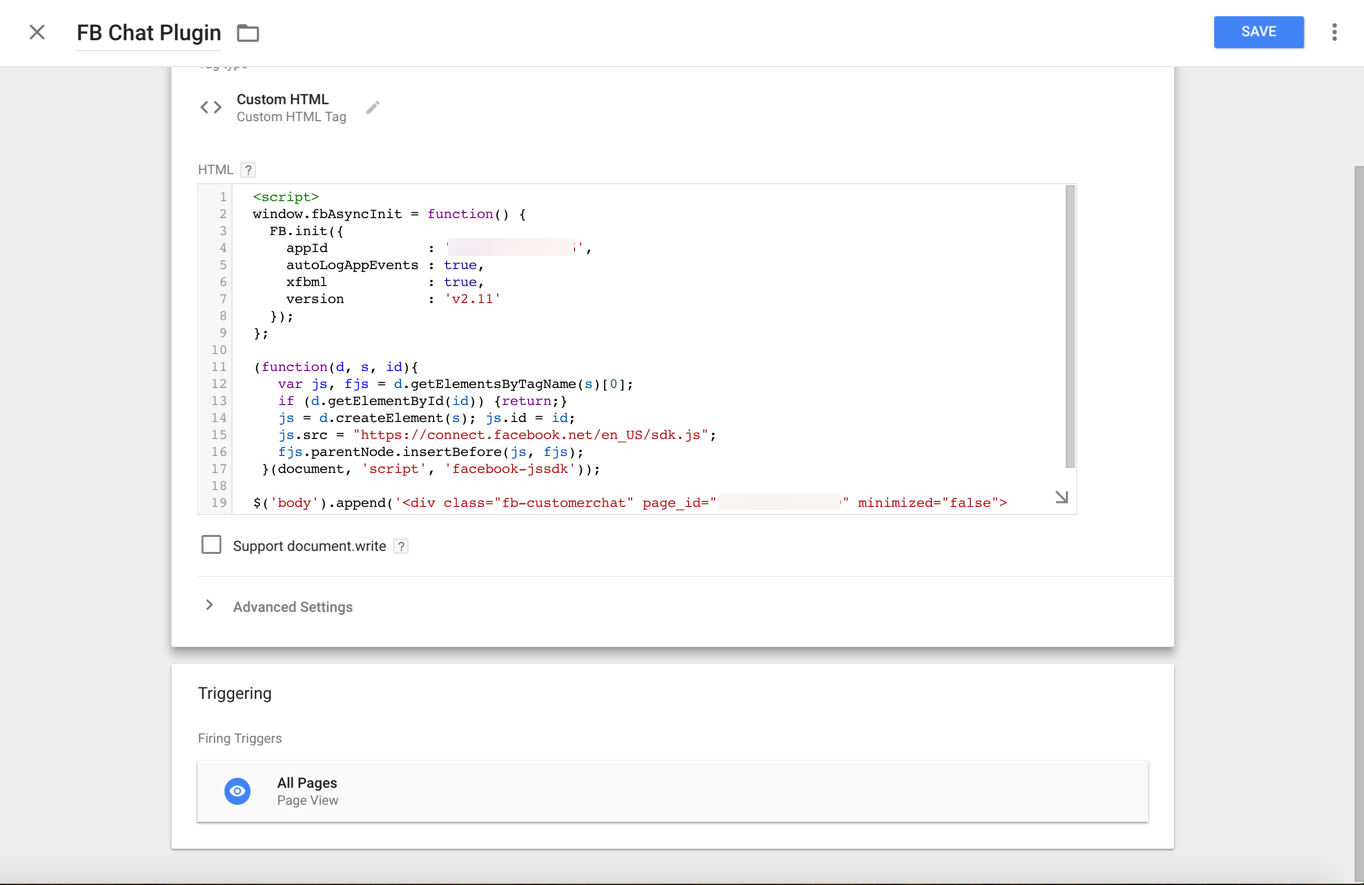Click the Triggering section heading
This screenshot has width=1364, height=885.
[x=235, y=693]
